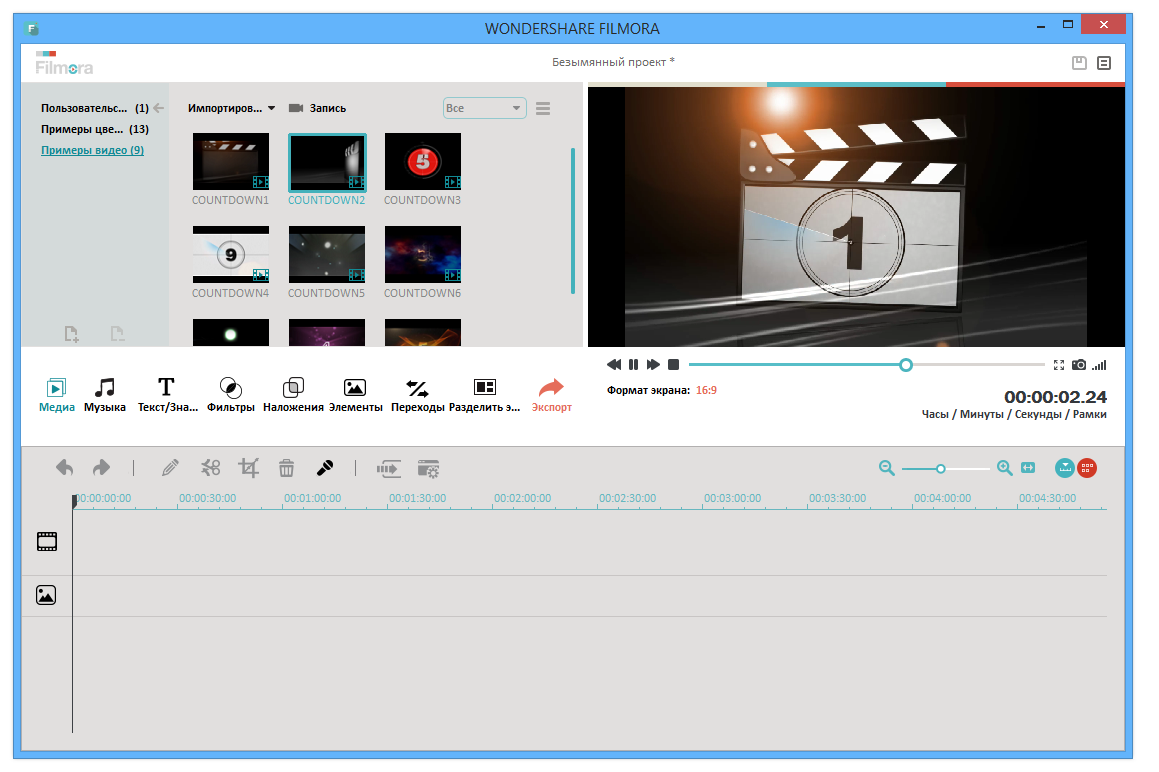
Task: Click the red round timeline button
Action: click(1087, 467)
